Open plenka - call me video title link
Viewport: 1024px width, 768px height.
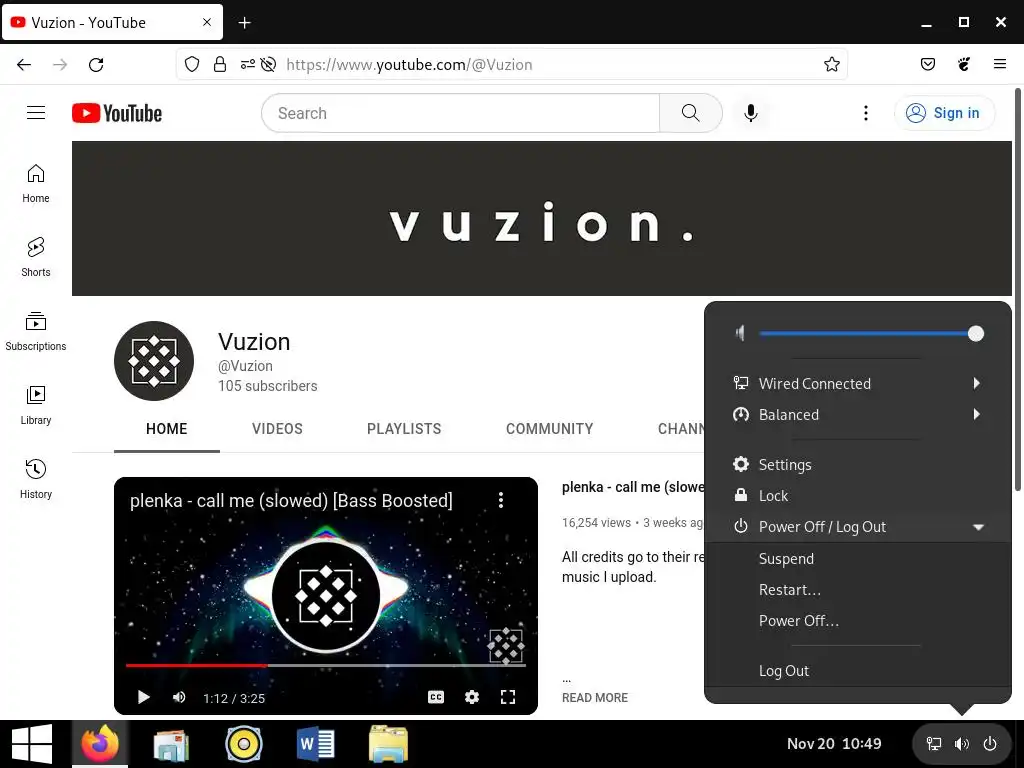tap(633, 487)
